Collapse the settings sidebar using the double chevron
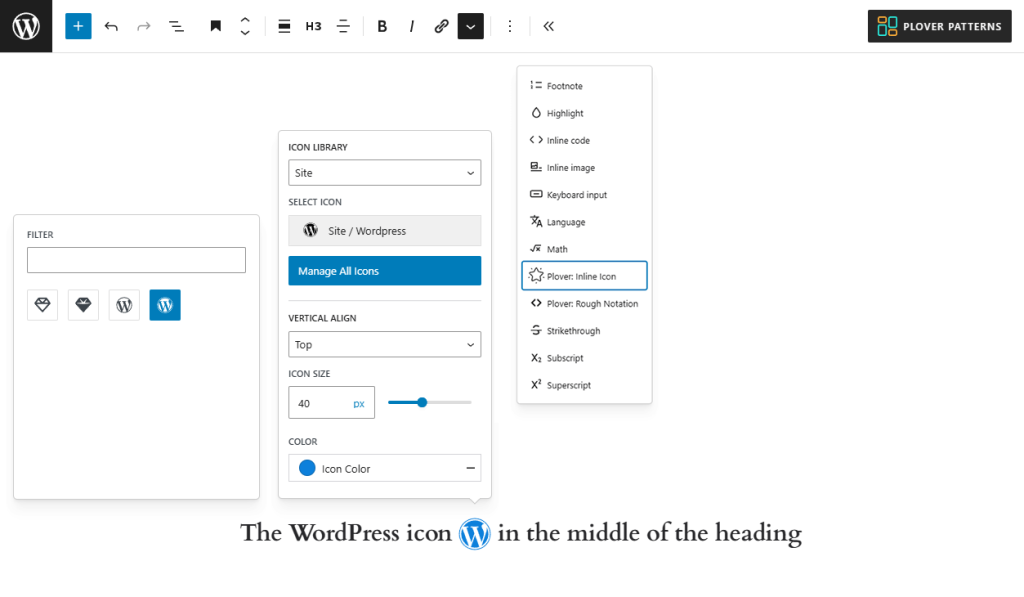This screenshot has width=1024, height=597. click(x=548, y=26)
